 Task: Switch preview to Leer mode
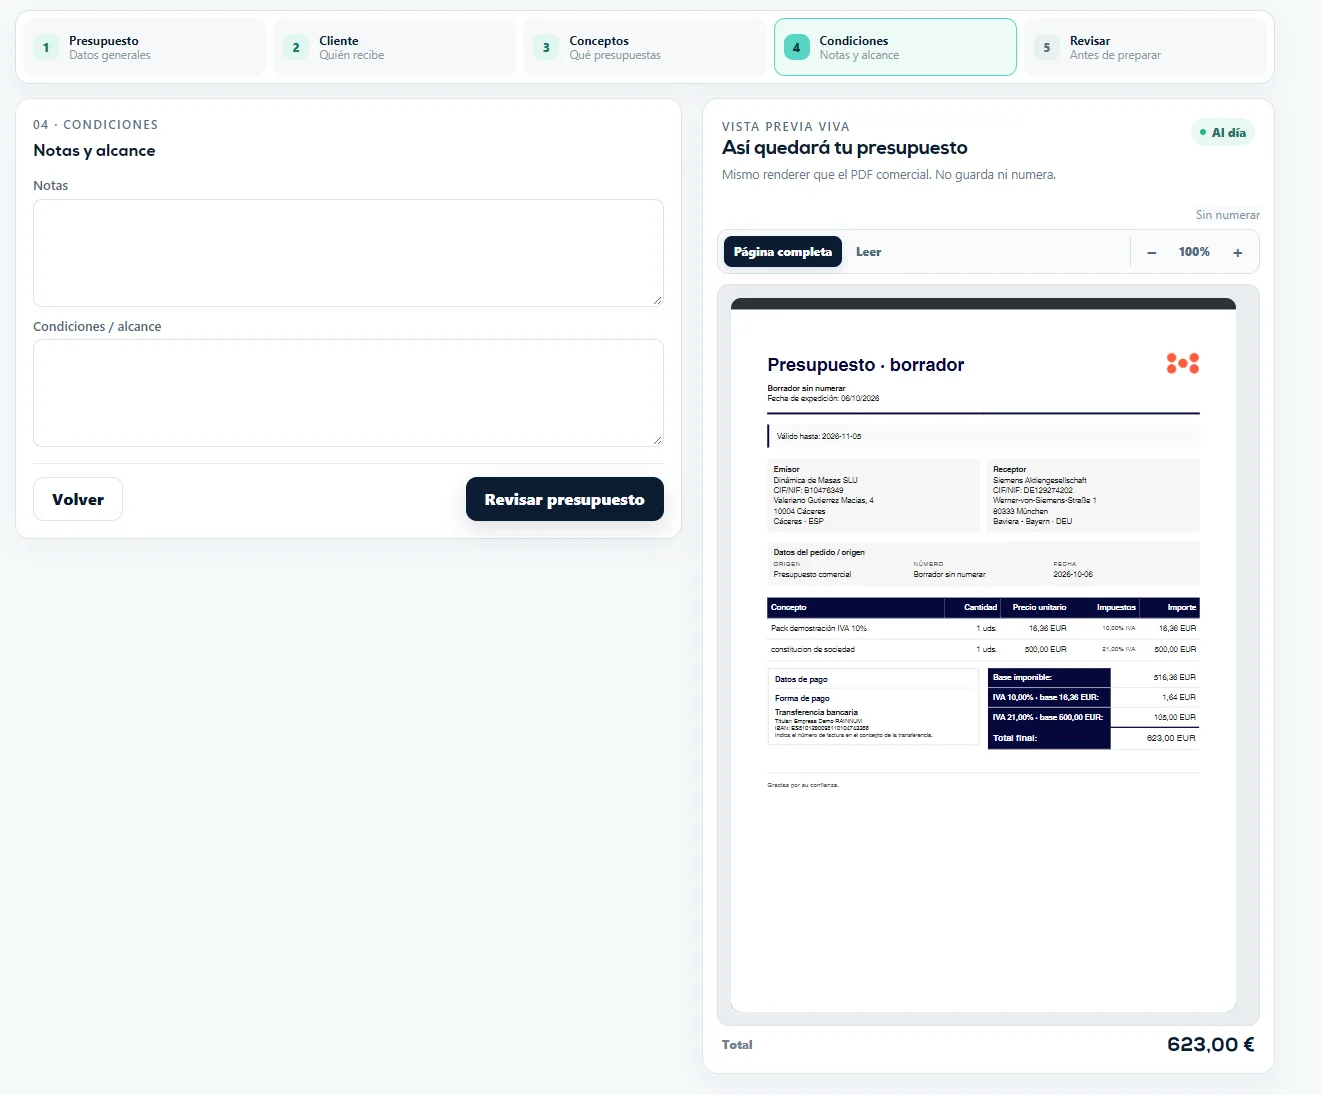tap(868, 252)
